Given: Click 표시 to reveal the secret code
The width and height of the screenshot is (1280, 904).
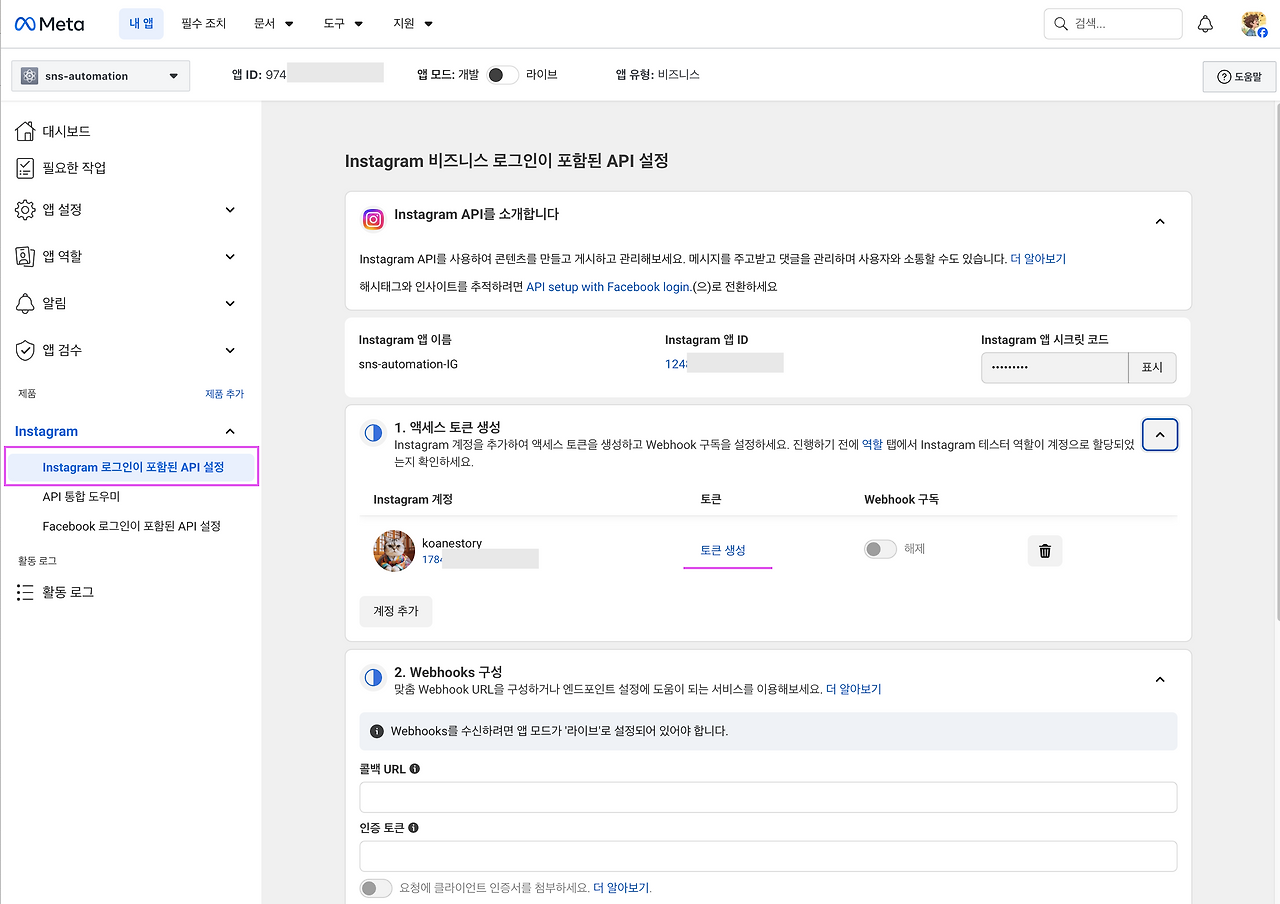Looking at the screenshot, I should coord(1152,368).
